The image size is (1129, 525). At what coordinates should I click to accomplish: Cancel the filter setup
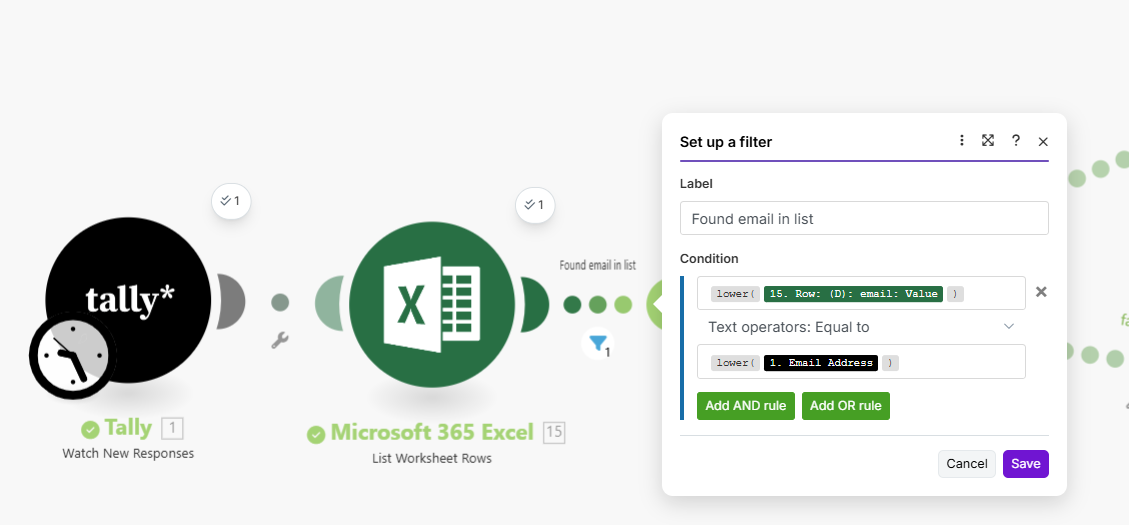967,464
